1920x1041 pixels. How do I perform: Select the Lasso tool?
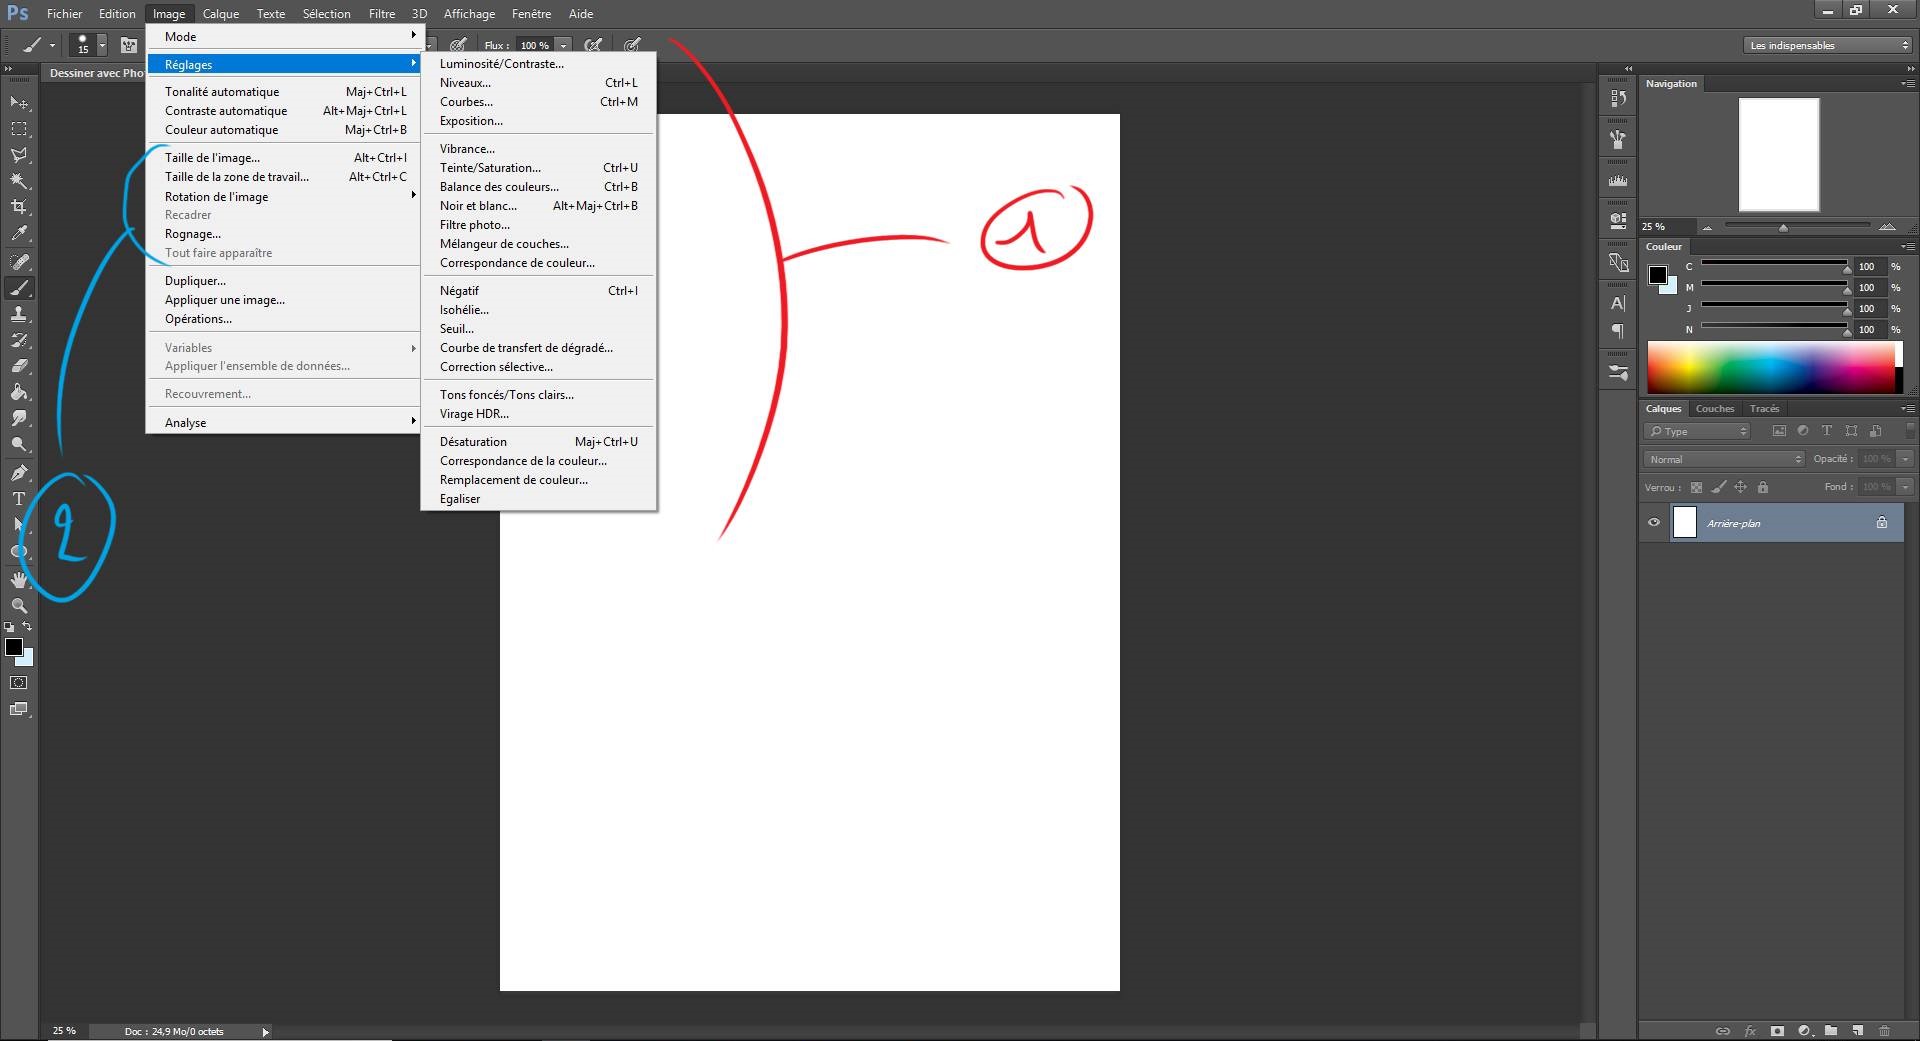pyautogui.click(x=18, y=154)
